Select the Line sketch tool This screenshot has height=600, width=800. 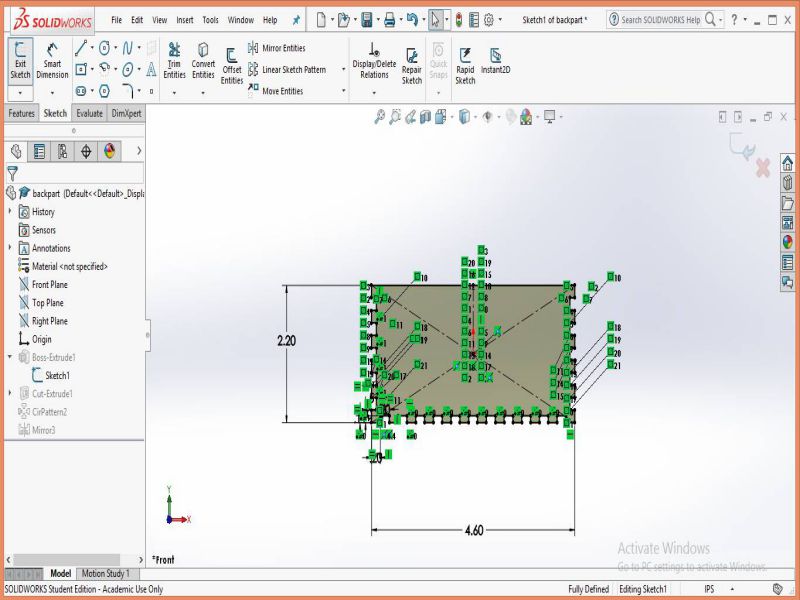coord(81,48)
